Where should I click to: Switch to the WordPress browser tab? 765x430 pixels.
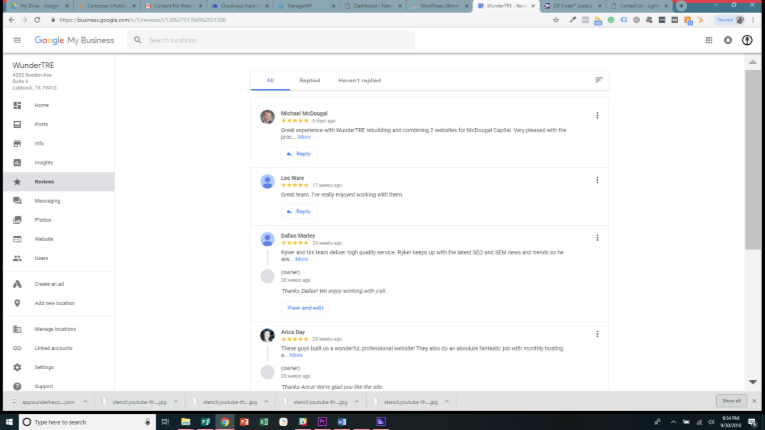coord(439,6)
